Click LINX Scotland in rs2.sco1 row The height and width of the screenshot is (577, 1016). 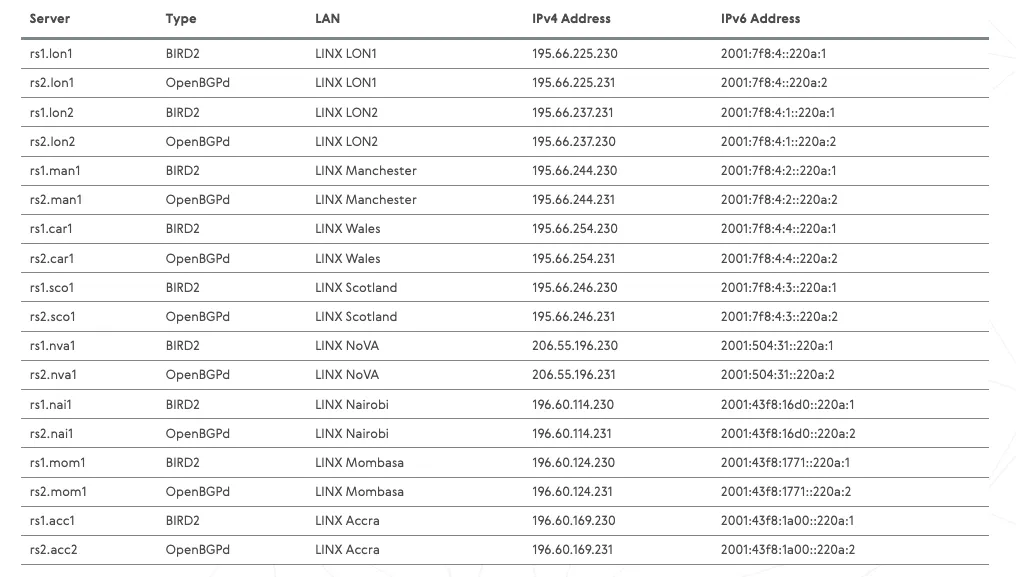pos(356,317)
